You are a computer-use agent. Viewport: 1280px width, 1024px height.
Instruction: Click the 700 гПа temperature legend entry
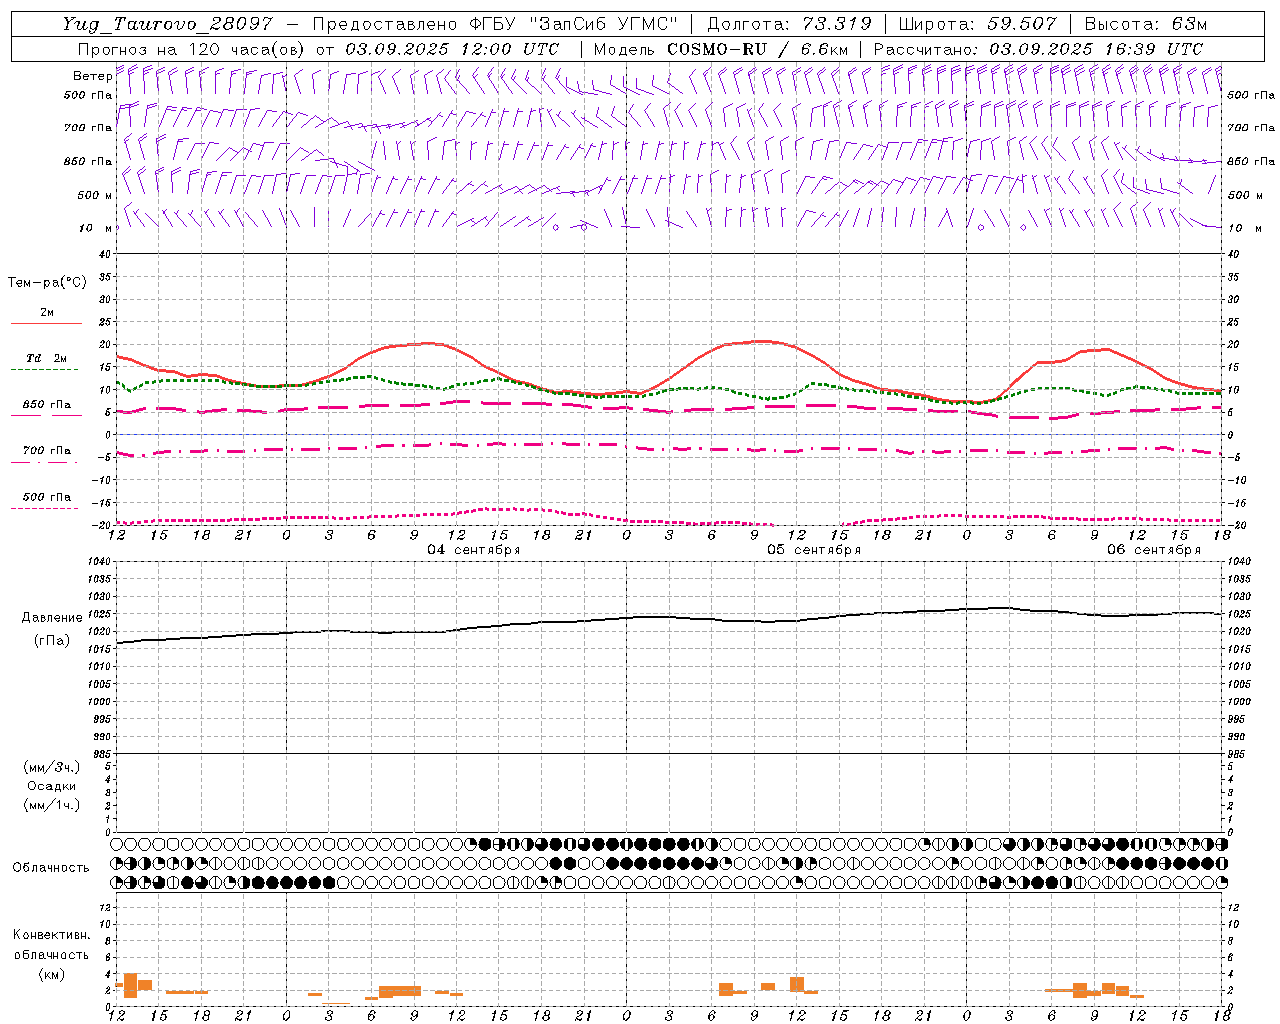pyautogui.click(x=46, y=450)
